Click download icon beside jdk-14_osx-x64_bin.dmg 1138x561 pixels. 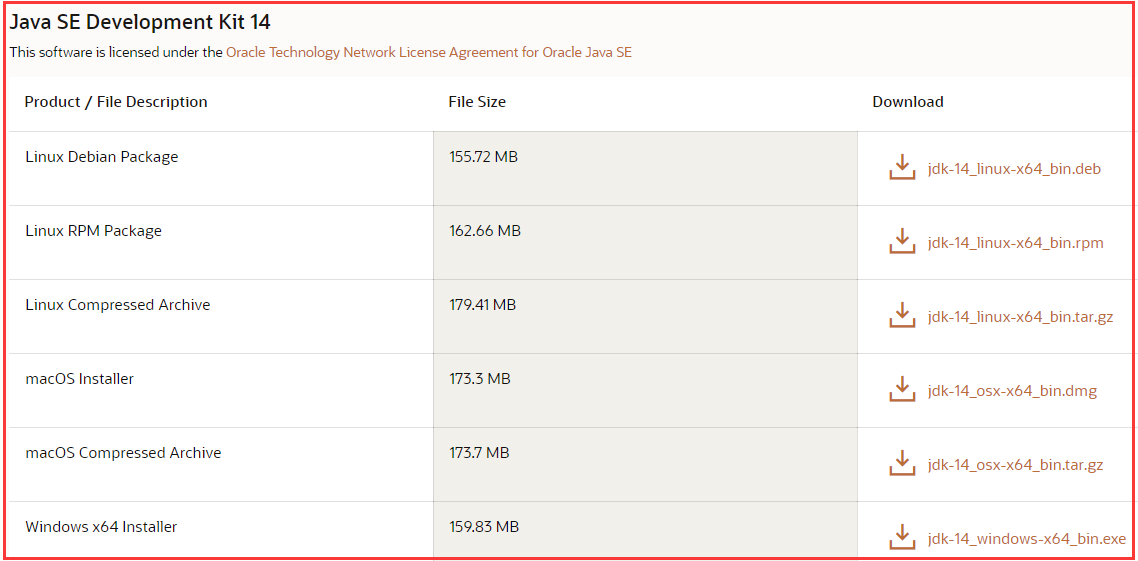(x=902, y=389)
